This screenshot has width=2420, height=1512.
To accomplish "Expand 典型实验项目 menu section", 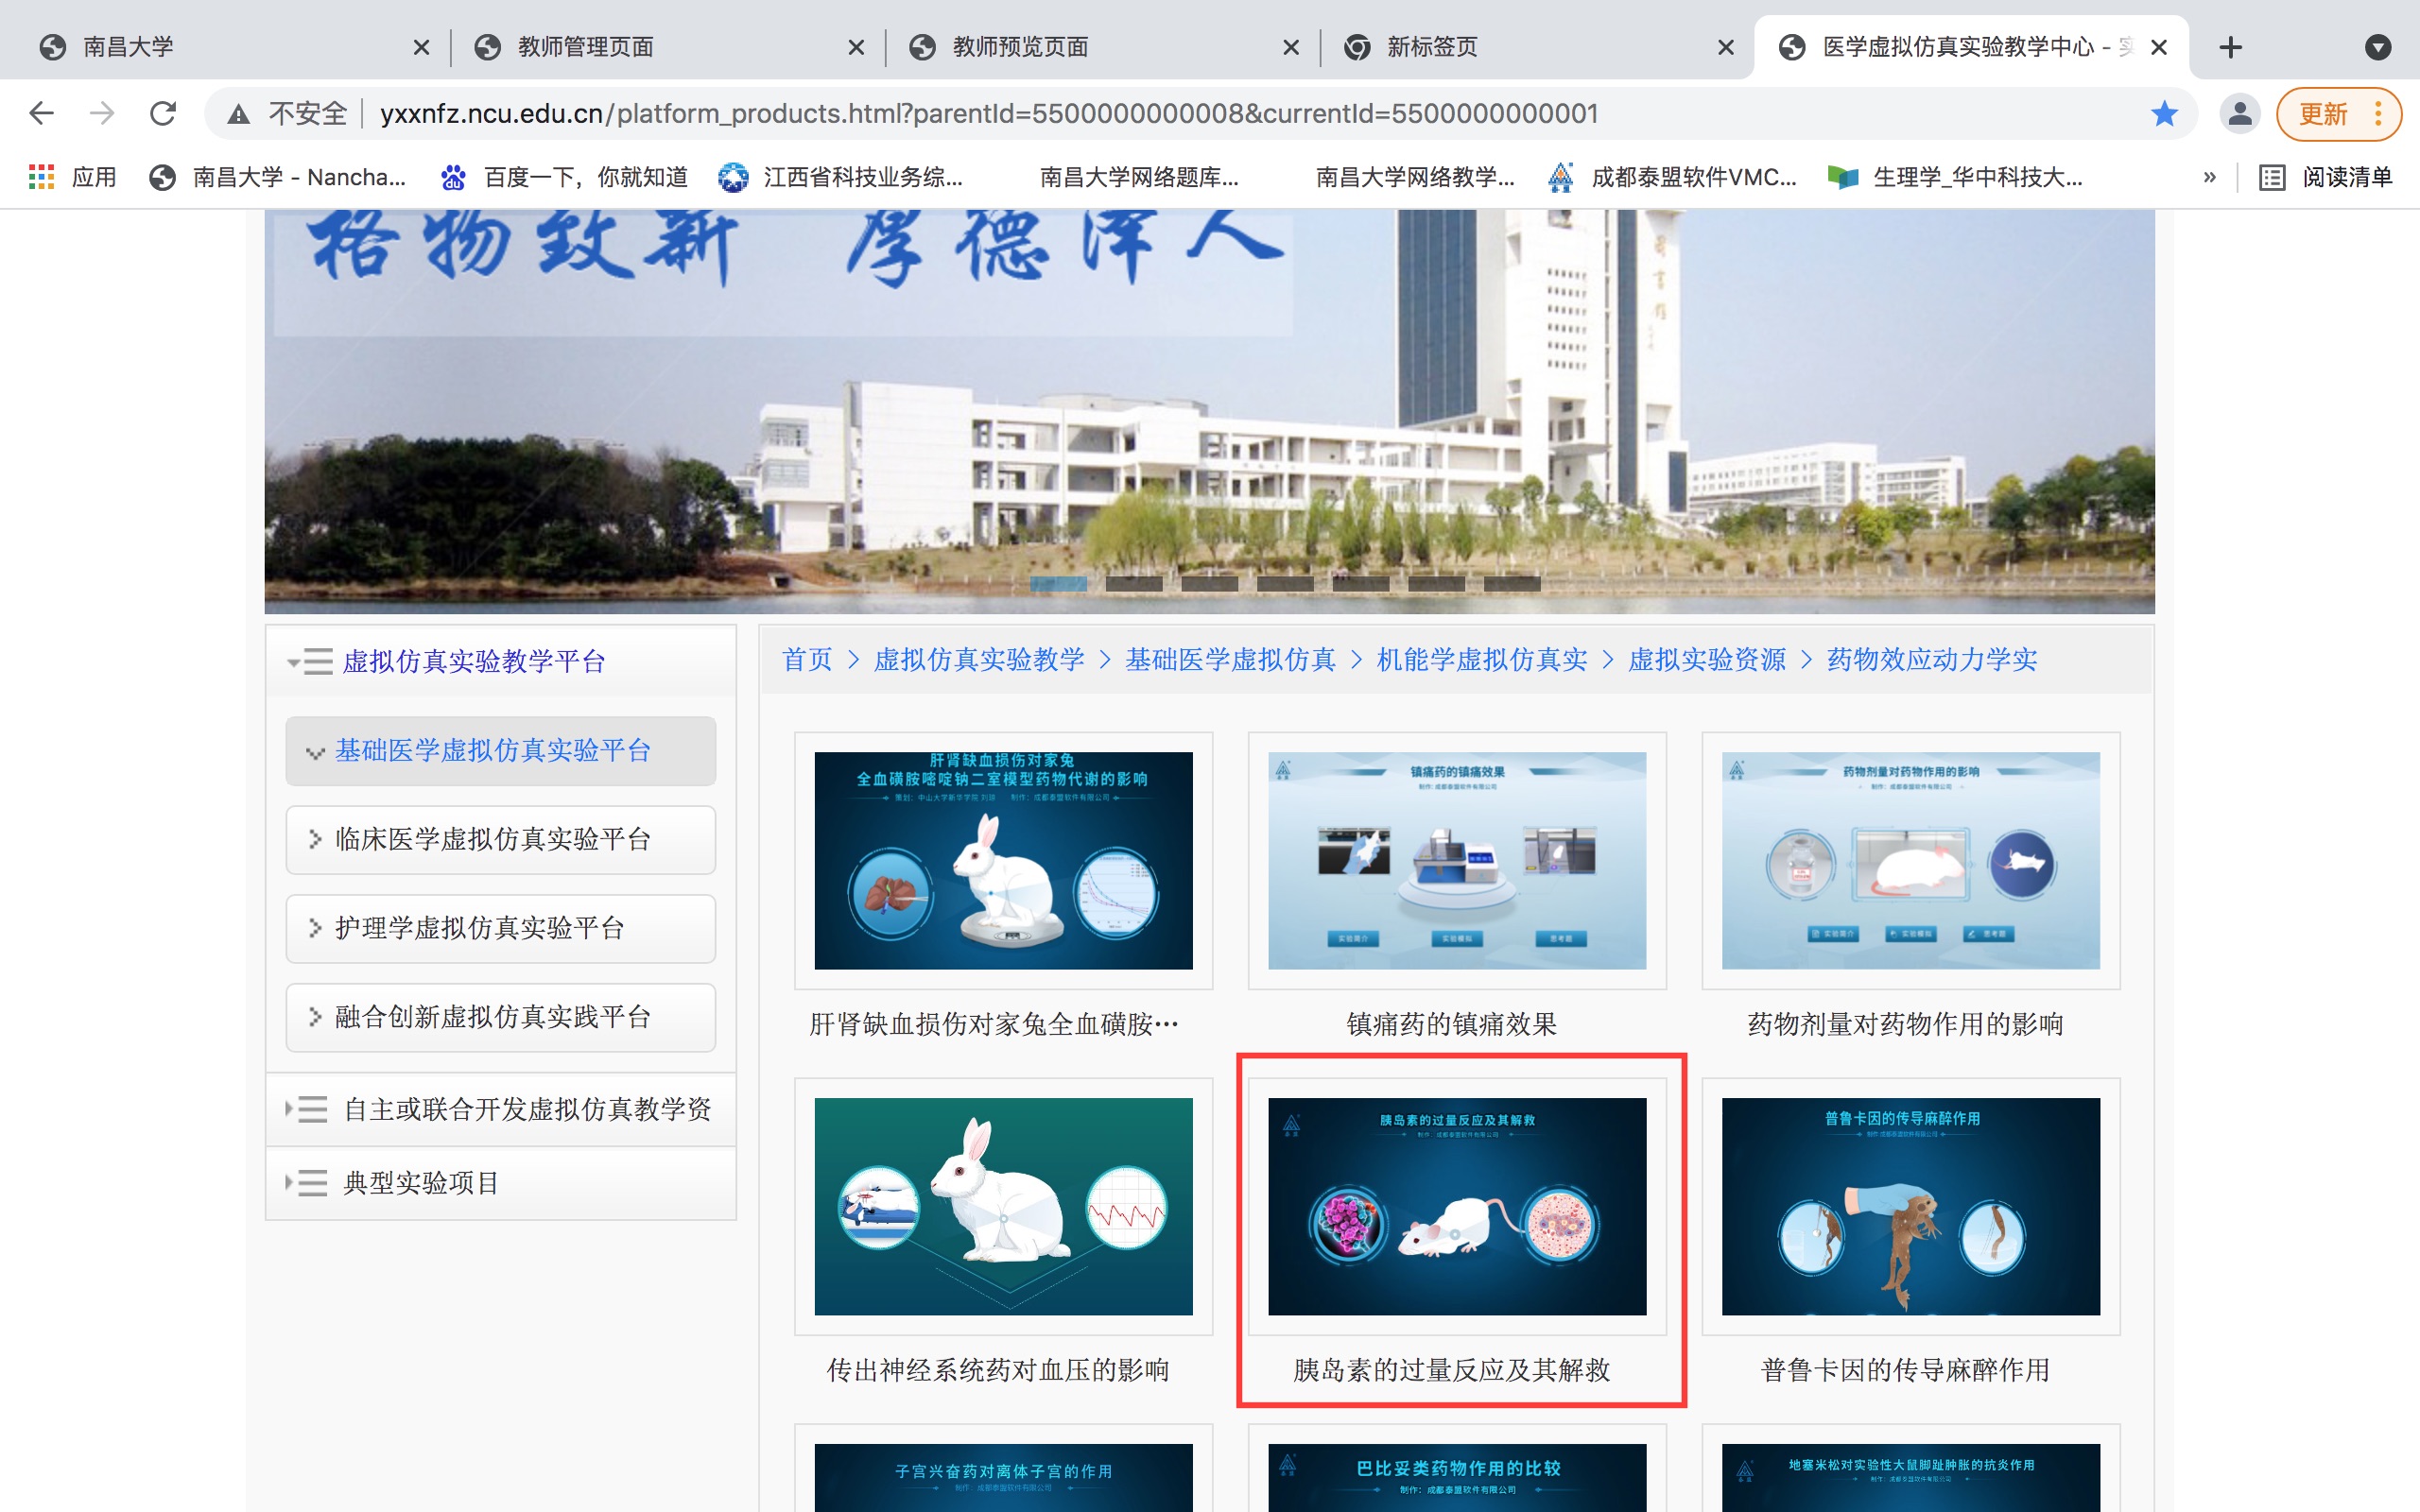I will tap(420, 1183).
